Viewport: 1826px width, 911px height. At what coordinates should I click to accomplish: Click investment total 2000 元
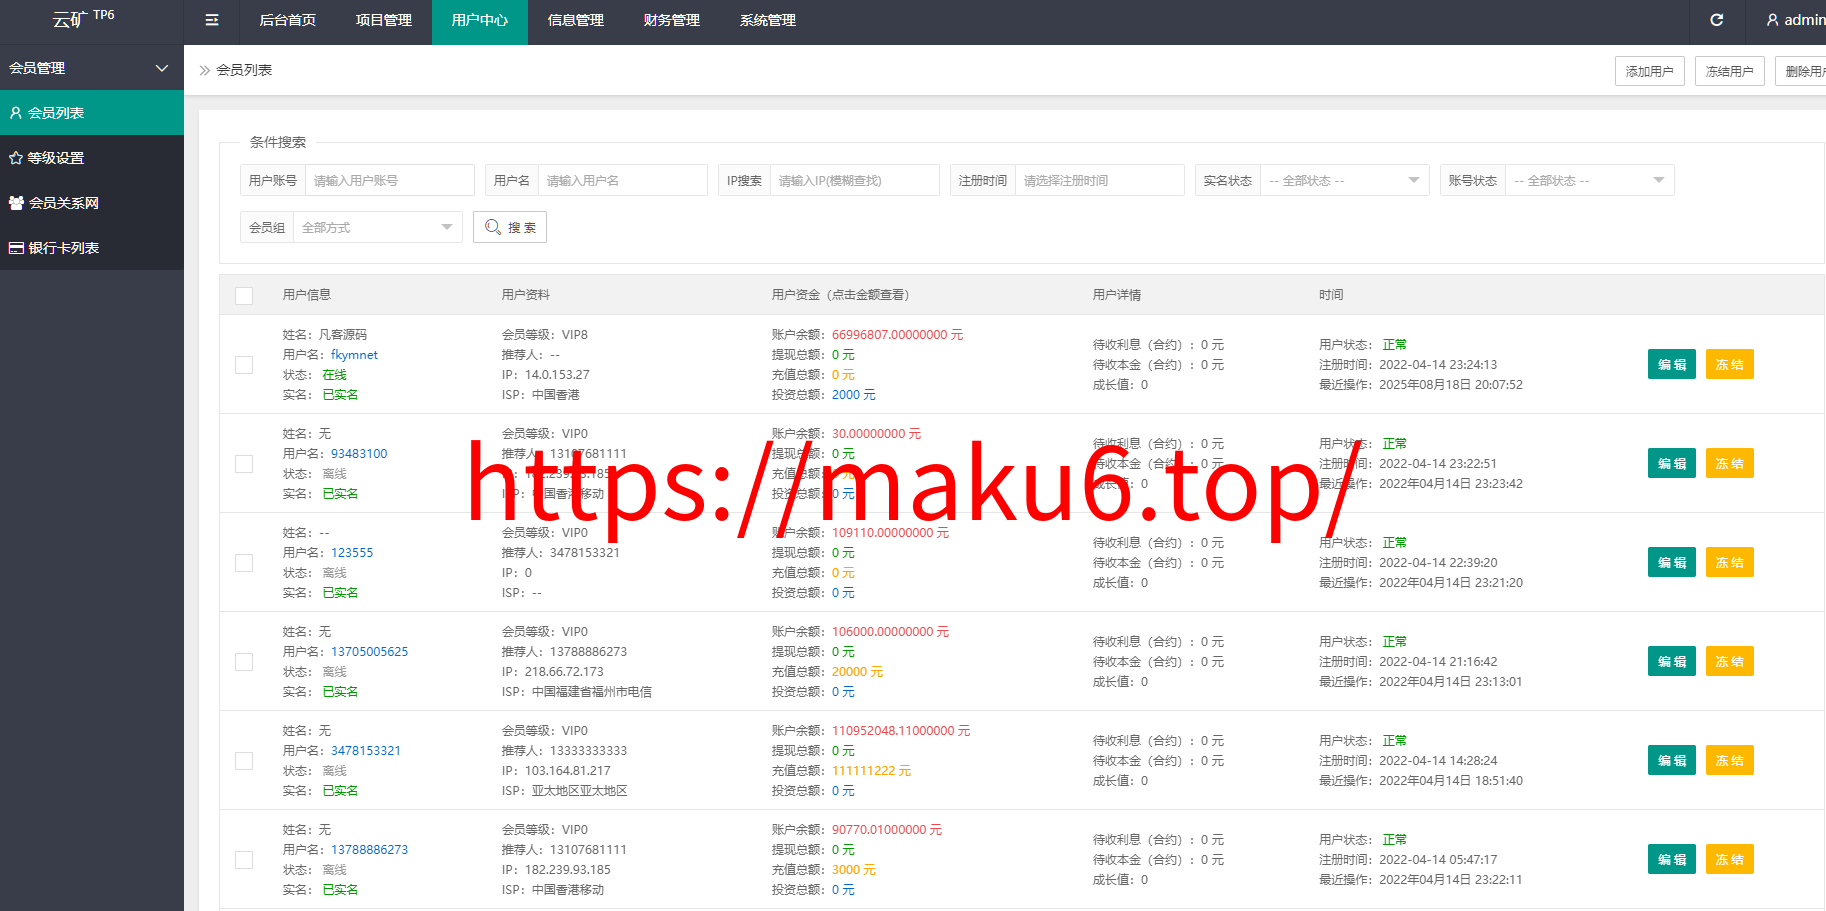point(854,395)
